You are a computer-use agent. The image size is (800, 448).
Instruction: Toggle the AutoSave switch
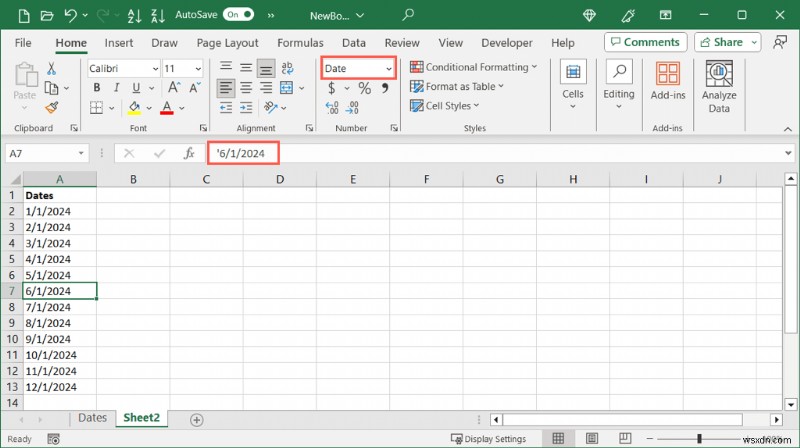click(238, 15)
